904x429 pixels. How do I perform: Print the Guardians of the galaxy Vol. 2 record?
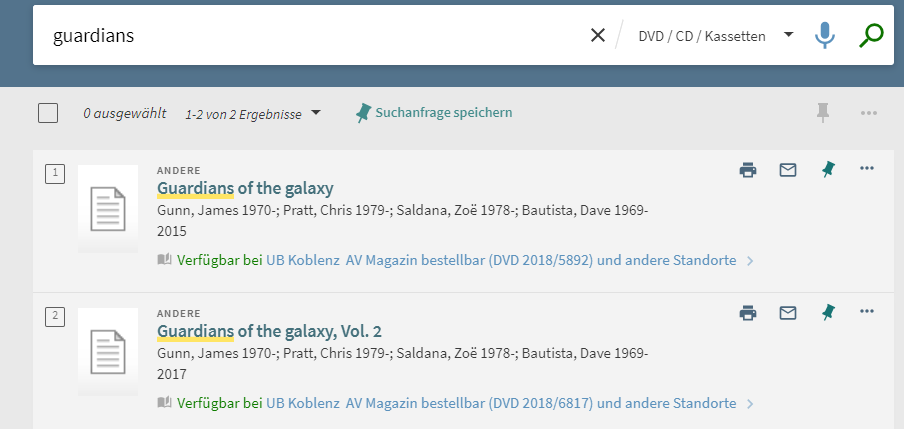click(747, 313)
